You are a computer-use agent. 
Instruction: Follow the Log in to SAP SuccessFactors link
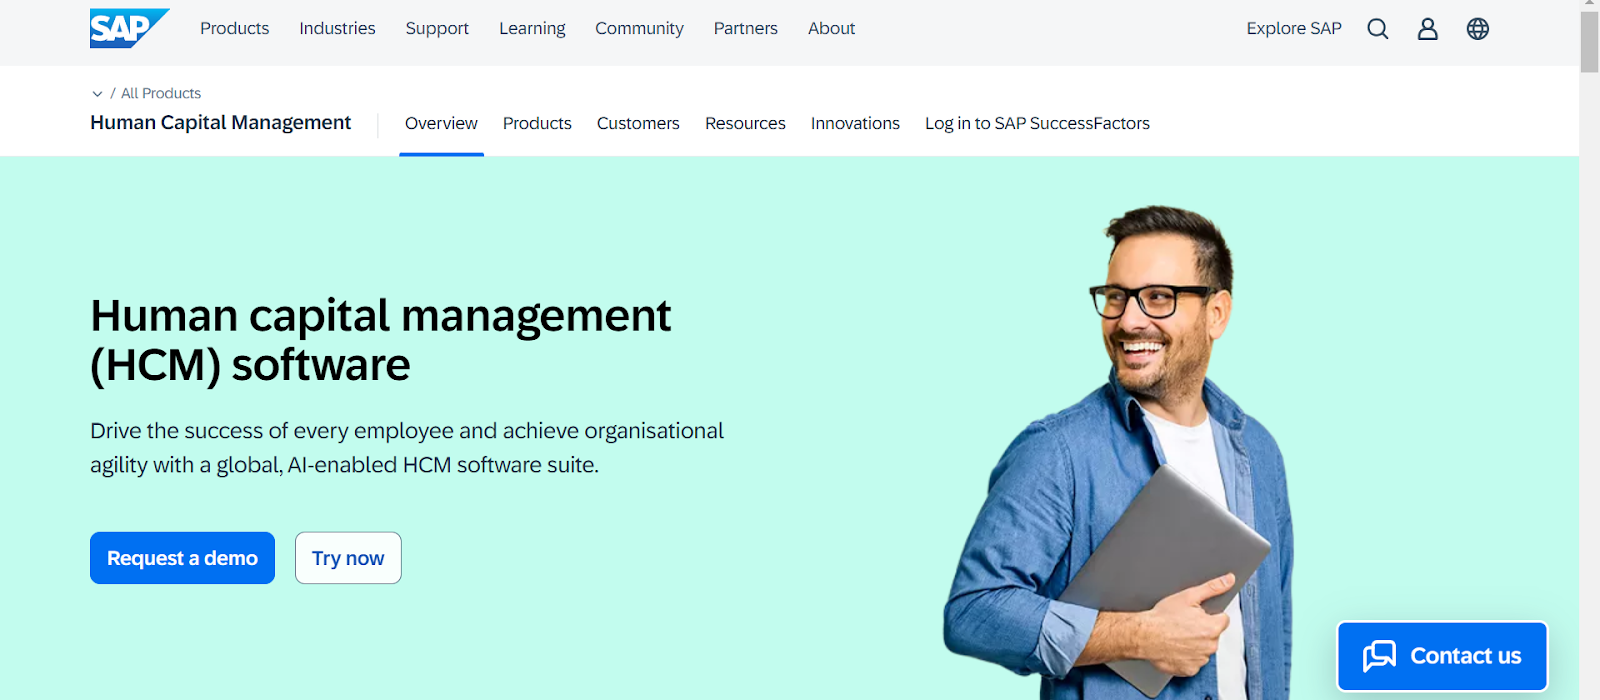click(1037, 124)
